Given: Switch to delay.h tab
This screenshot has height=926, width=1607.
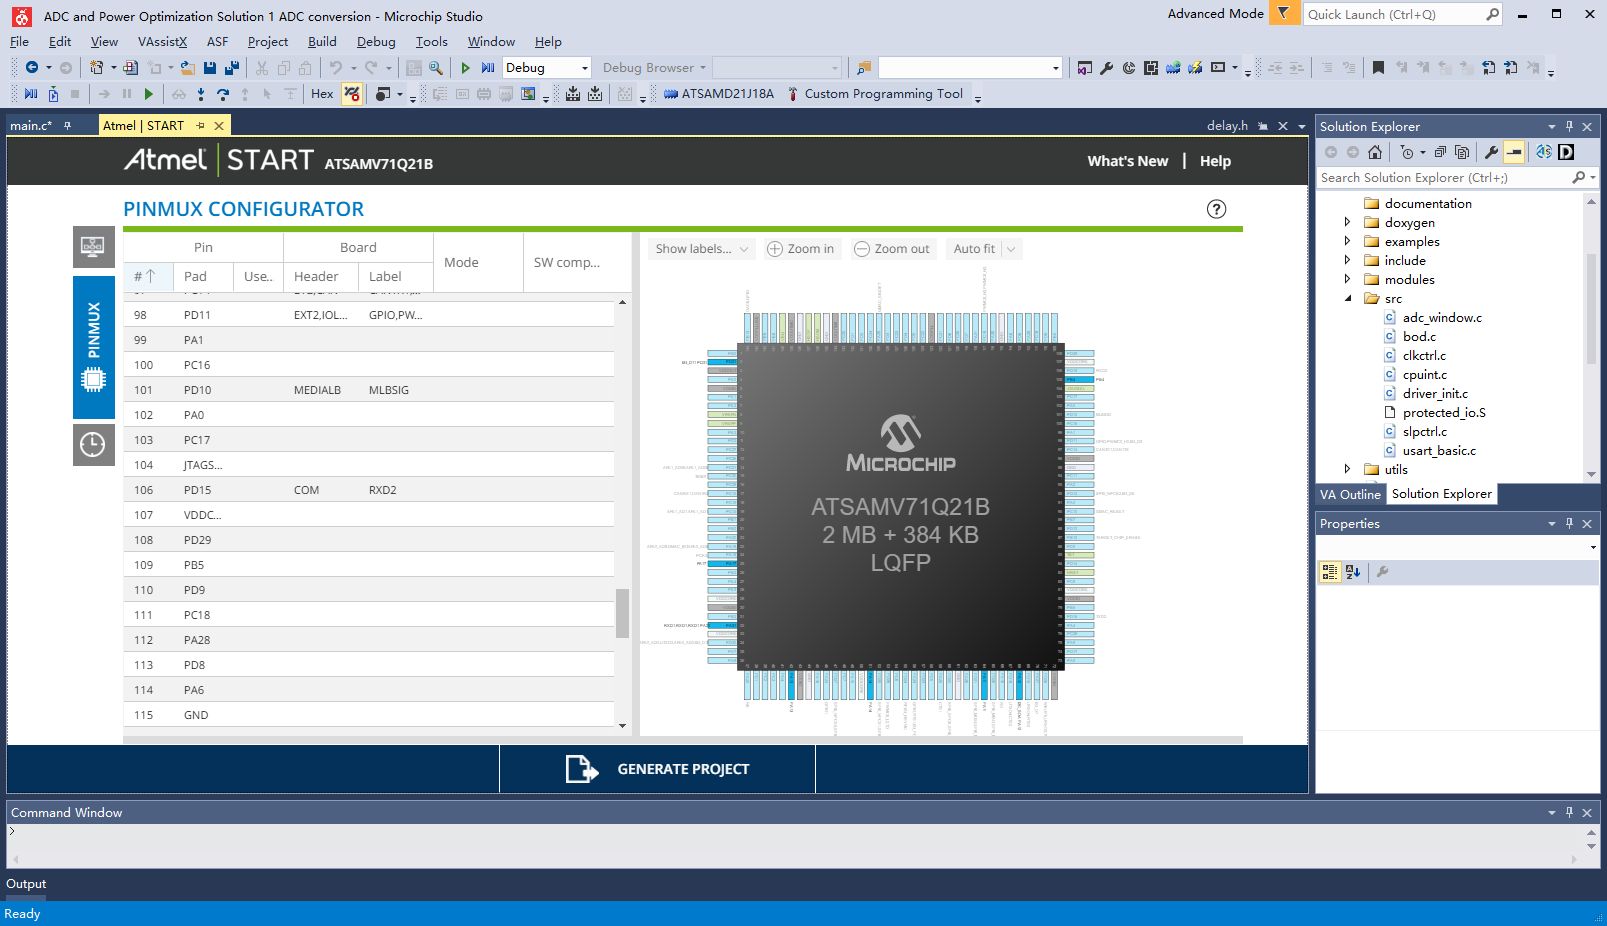Looking at the screenshot, I should click(x=1227, y=126).
